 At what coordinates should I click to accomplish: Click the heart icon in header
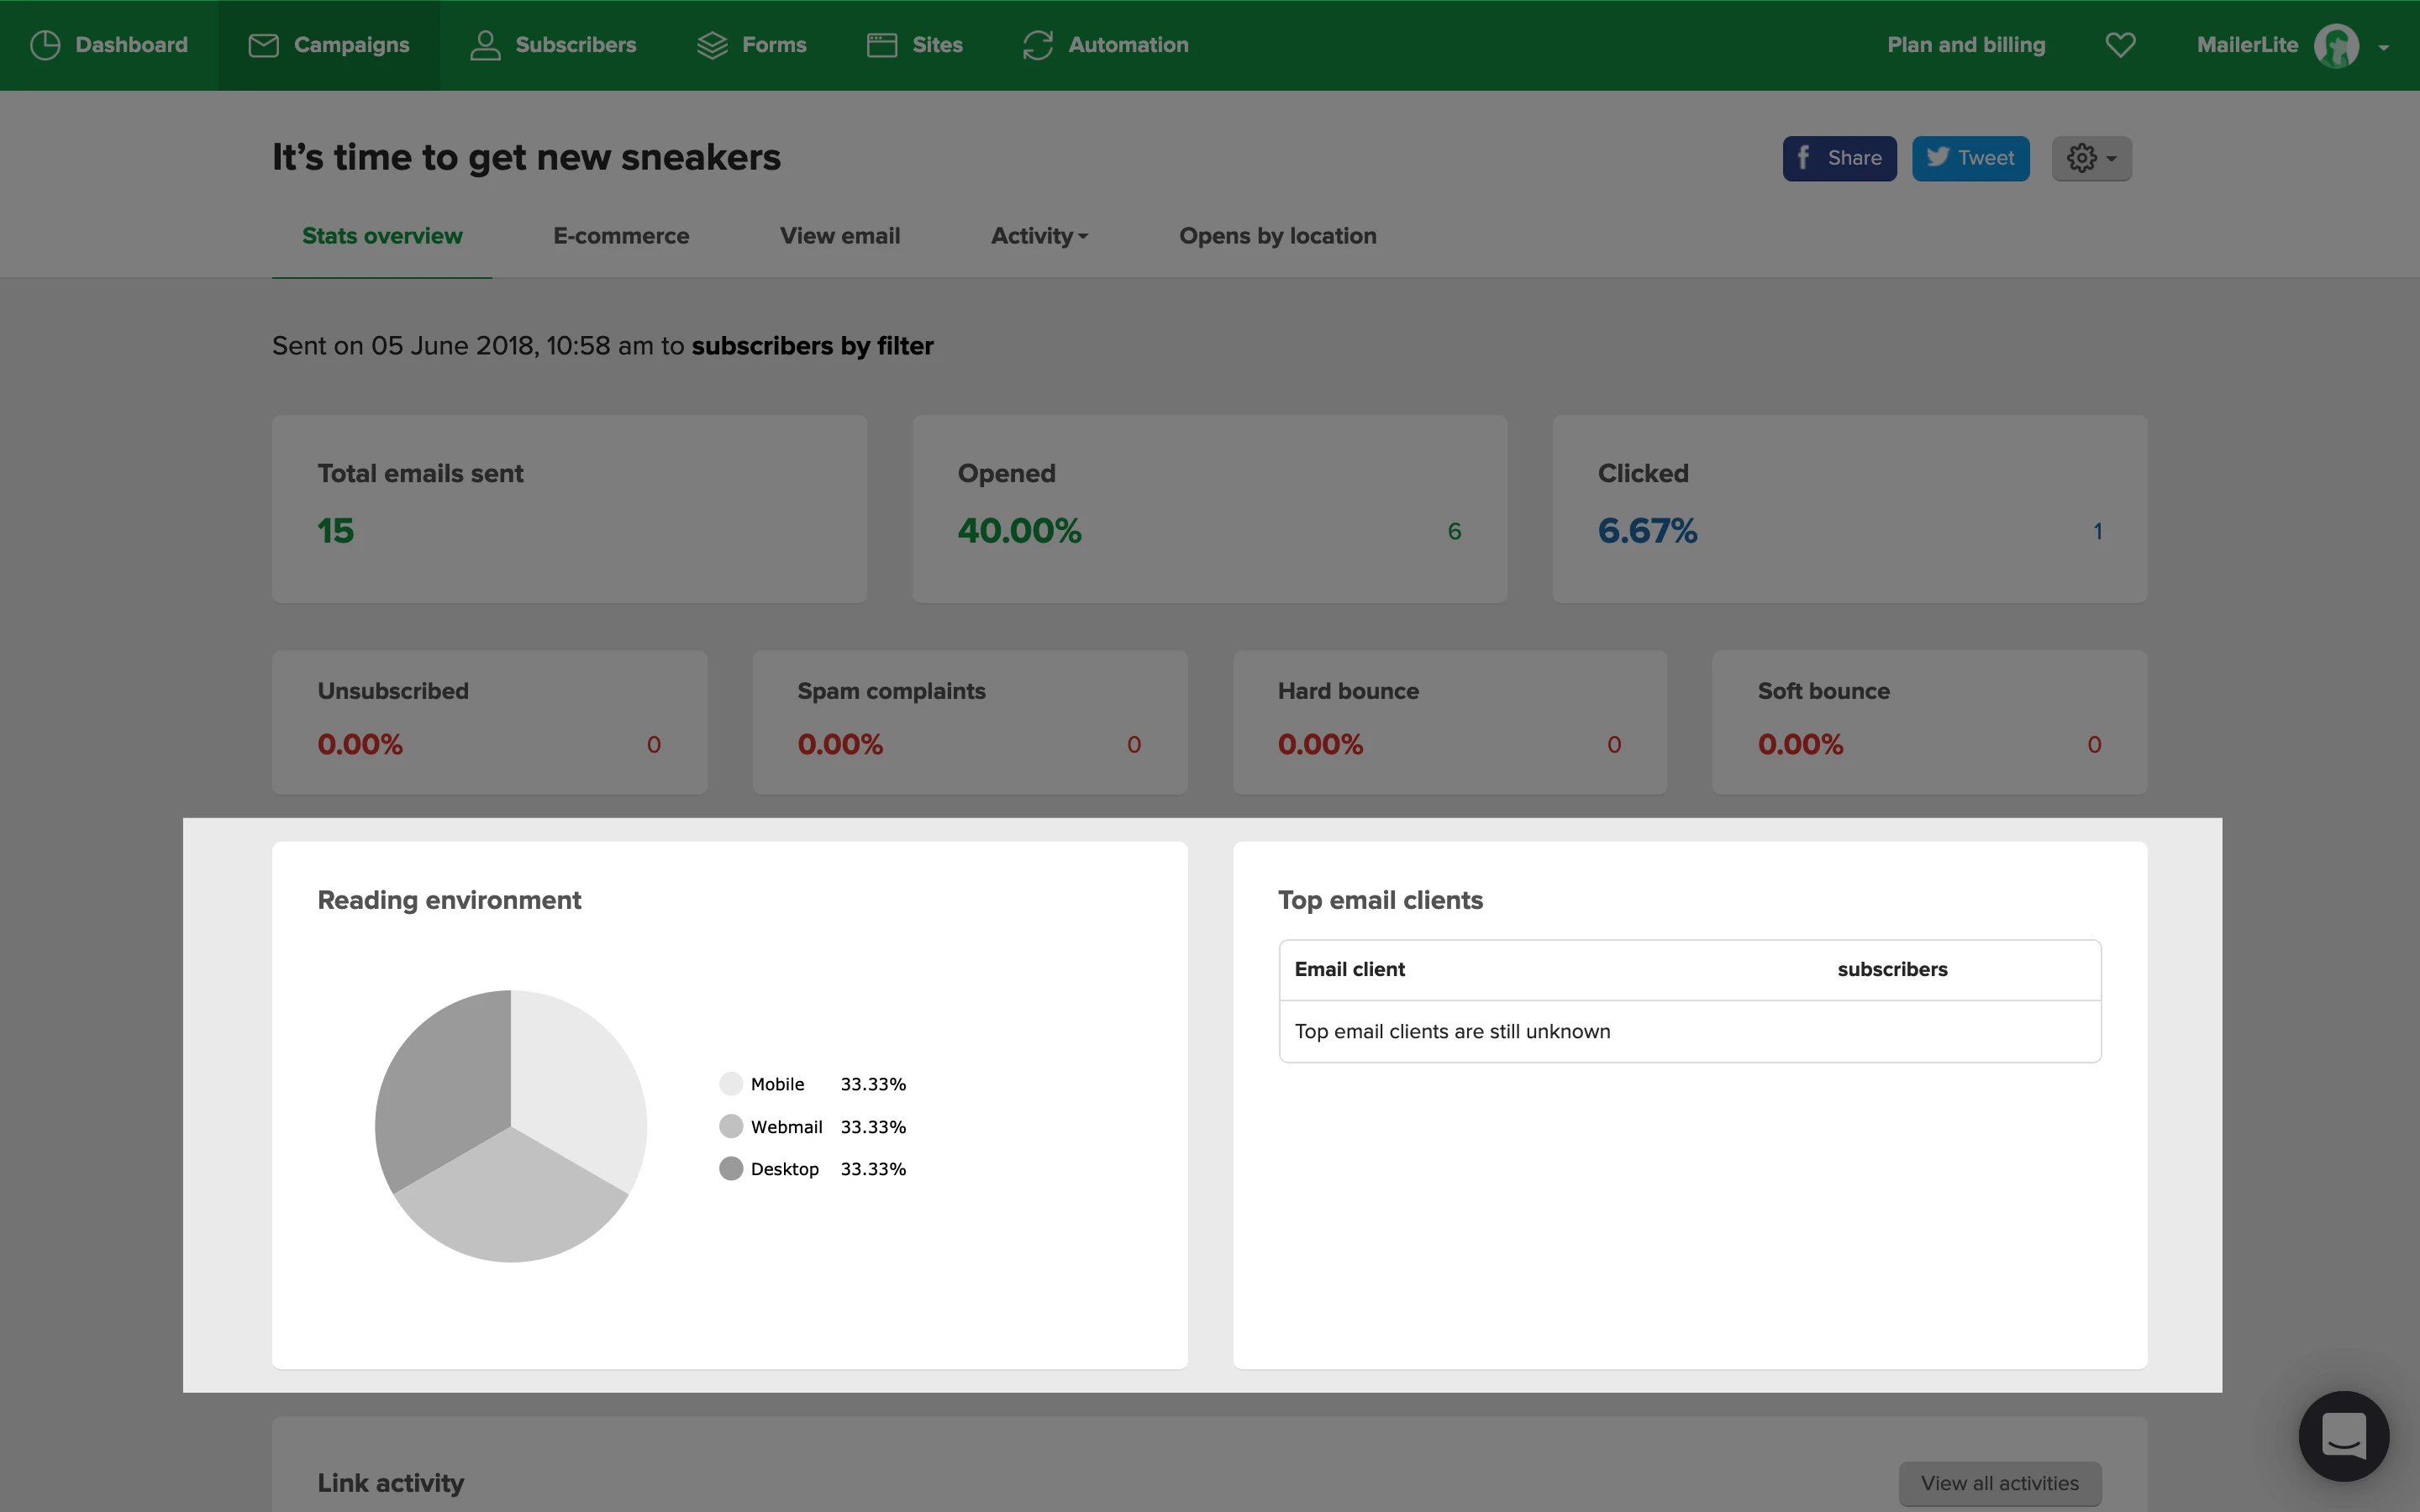pyautogui.click(x=2120, y=45)
